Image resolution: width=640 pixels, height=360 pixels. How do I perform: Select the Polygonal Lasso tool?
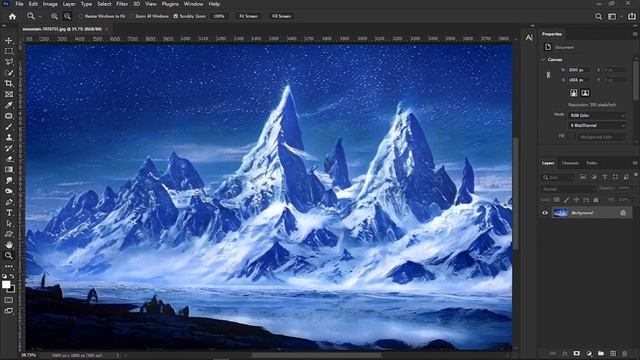coord(9,62)
